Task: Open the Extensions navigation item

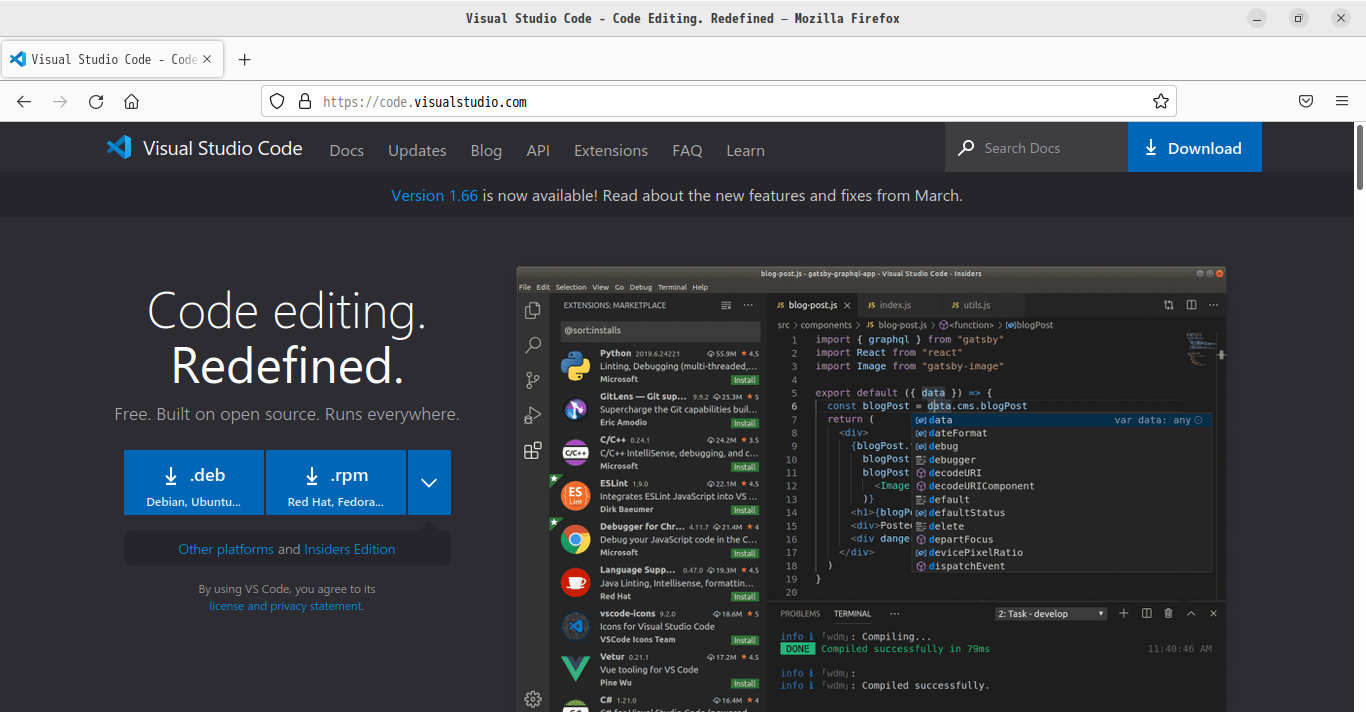Action: [611, 150]
